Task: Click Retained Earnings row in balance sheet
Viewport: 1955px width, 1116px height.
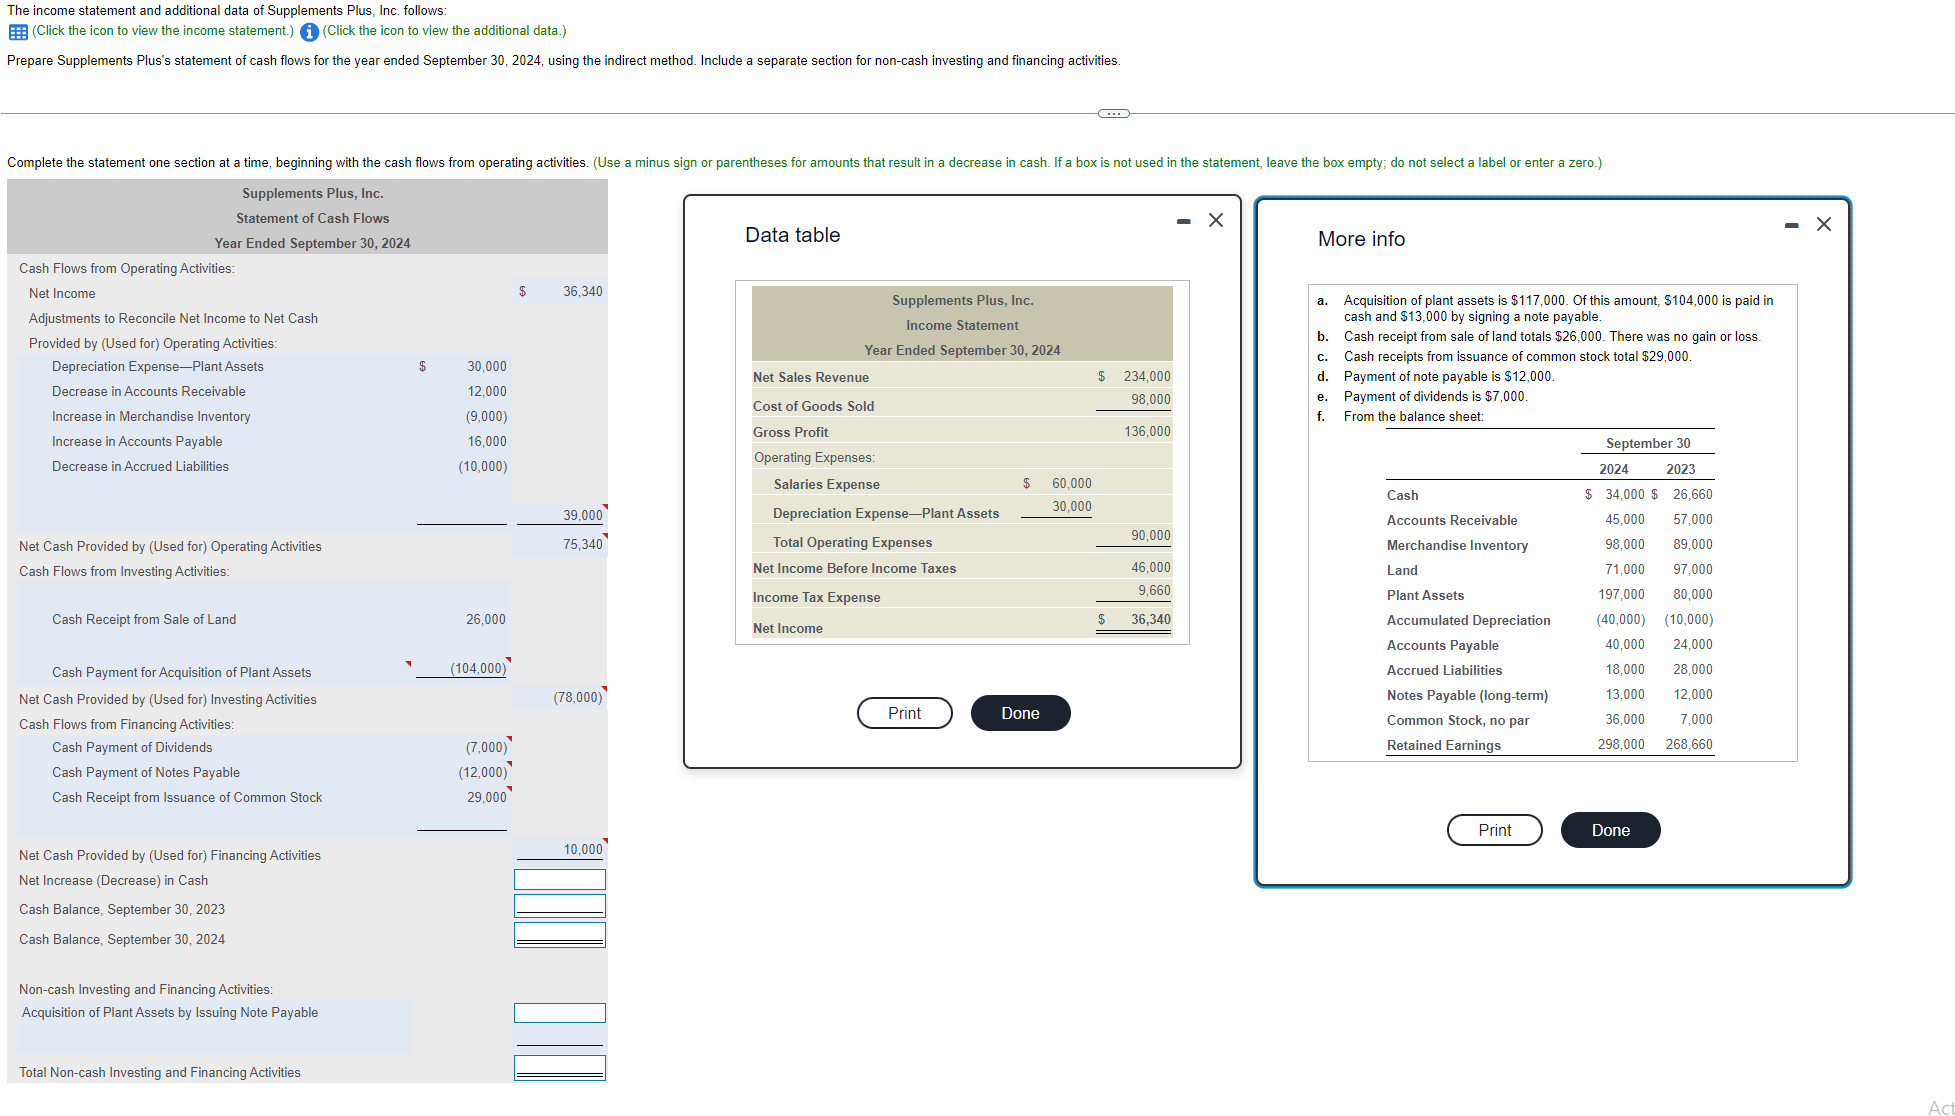Action: click(1550, 745)
